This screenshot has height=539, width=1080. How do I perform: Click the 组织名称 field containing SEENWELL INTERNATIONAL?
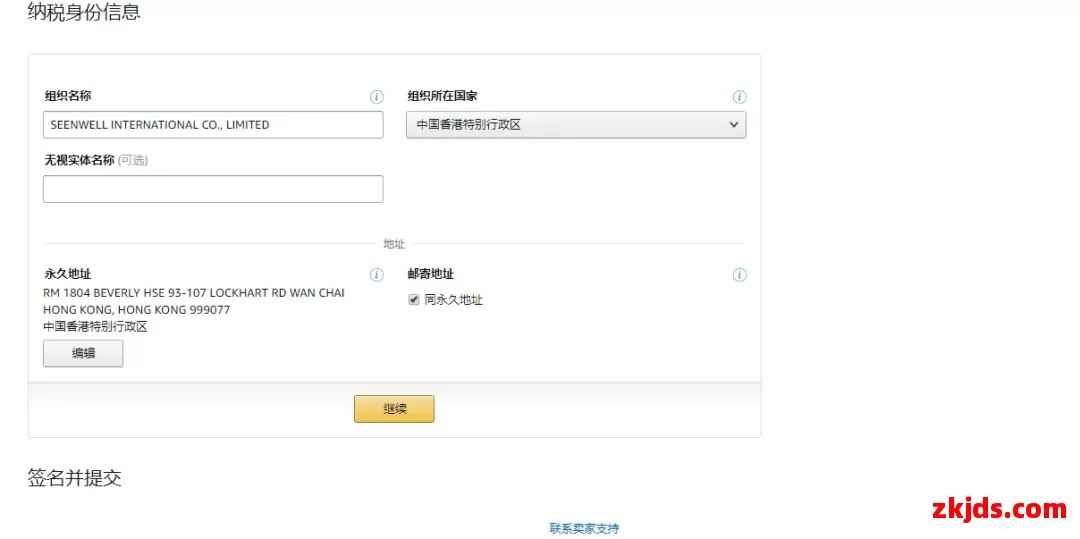213,125
